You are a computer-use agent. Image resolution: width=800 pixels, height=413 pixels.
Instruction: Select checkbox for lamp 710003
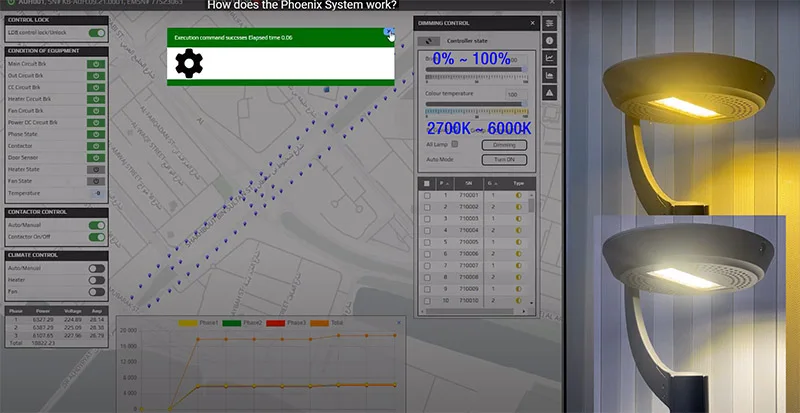(427, 219)
